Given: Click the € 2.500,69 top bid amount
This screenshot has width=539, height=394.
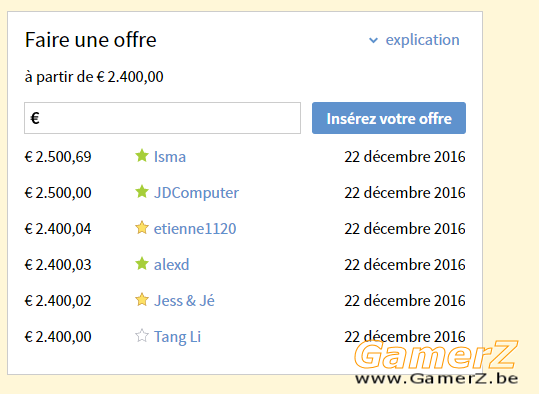Looking at the screenshot, I should (58, 157).
